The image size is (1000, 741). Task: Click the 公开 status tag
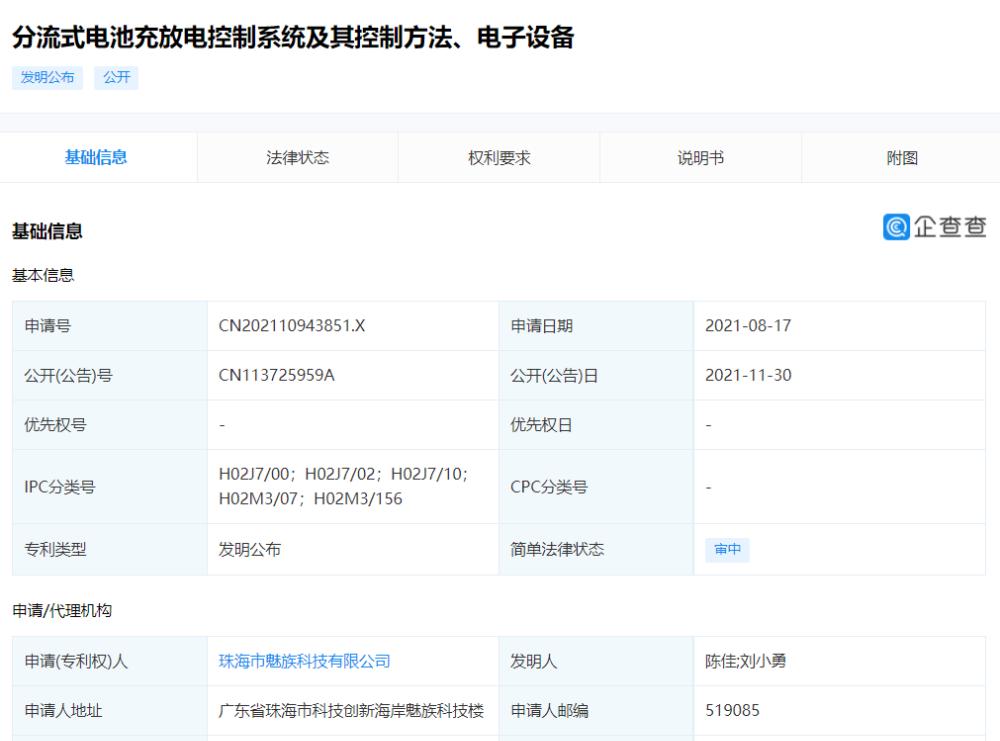[x=116, y=78]
